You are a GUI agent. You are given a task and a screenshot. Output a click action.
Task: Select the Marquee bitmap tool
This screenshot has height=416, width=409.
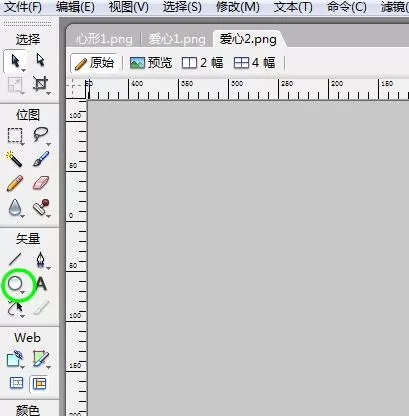15,136
